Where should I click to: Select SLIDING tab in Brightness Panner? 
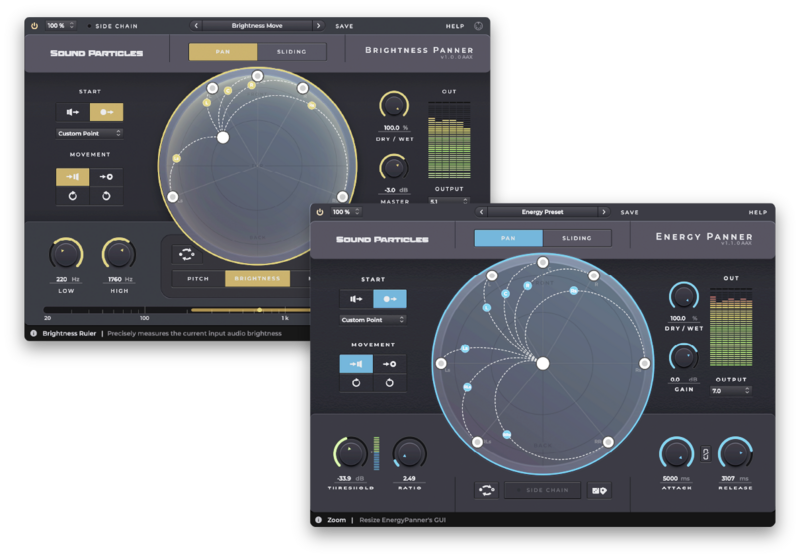292,52
